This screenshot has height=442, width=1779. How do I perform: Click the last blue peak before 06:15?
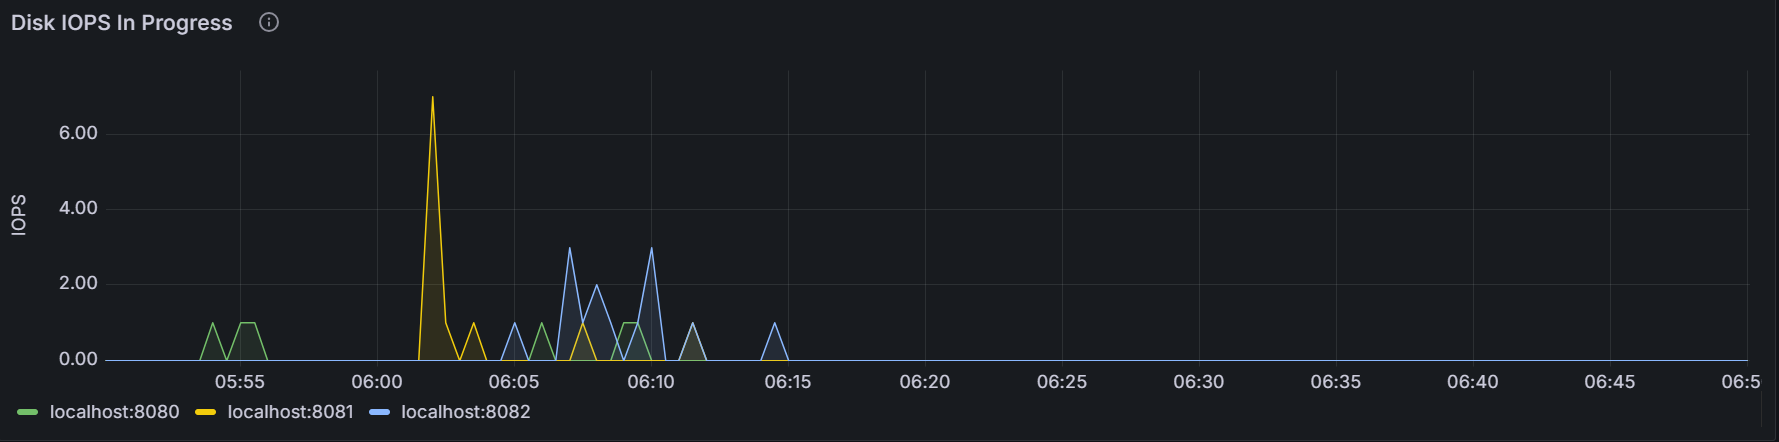point(775,323)
